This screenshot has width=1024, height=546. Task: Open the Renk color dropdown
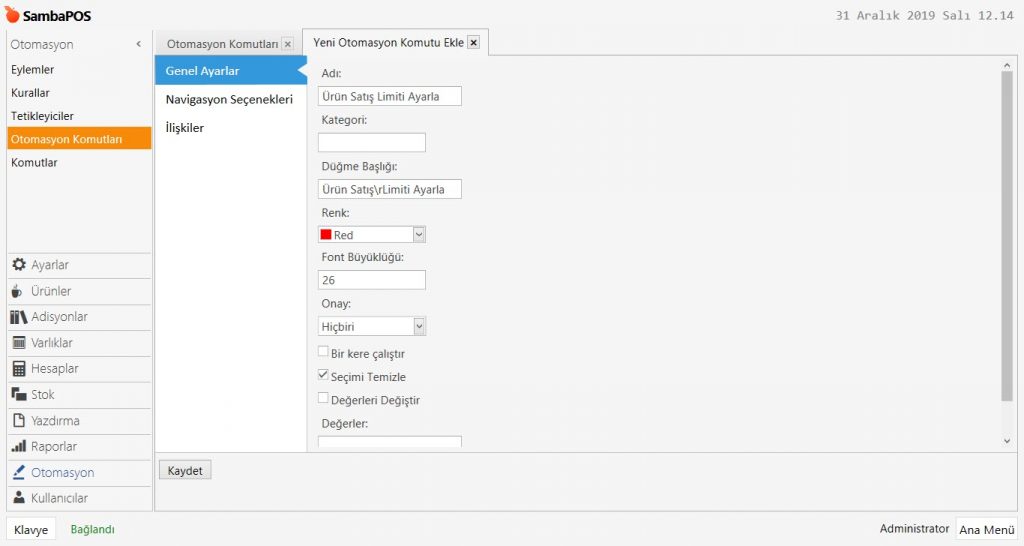(419, 234)
